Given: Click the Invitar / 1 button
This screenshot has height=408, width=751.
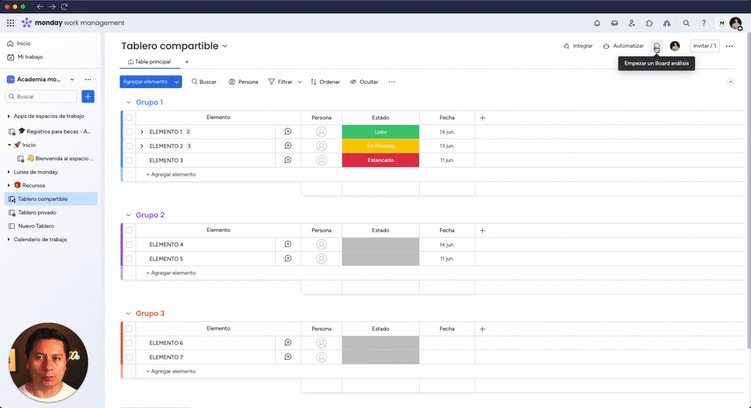Looking at the screenshot, I should [x=705, y=46].
